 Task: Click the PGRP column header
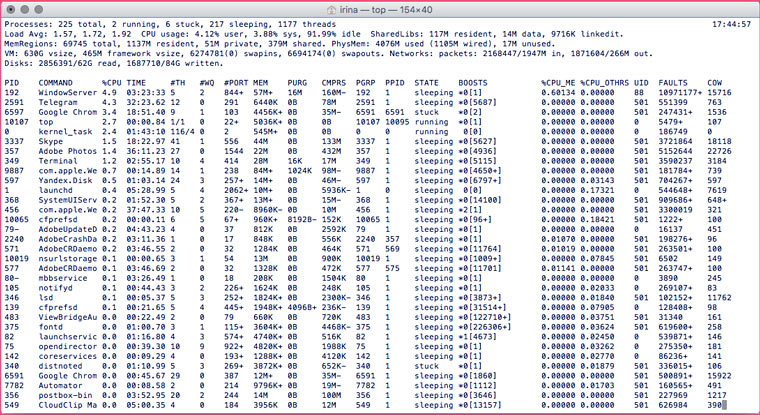point(365,83)
